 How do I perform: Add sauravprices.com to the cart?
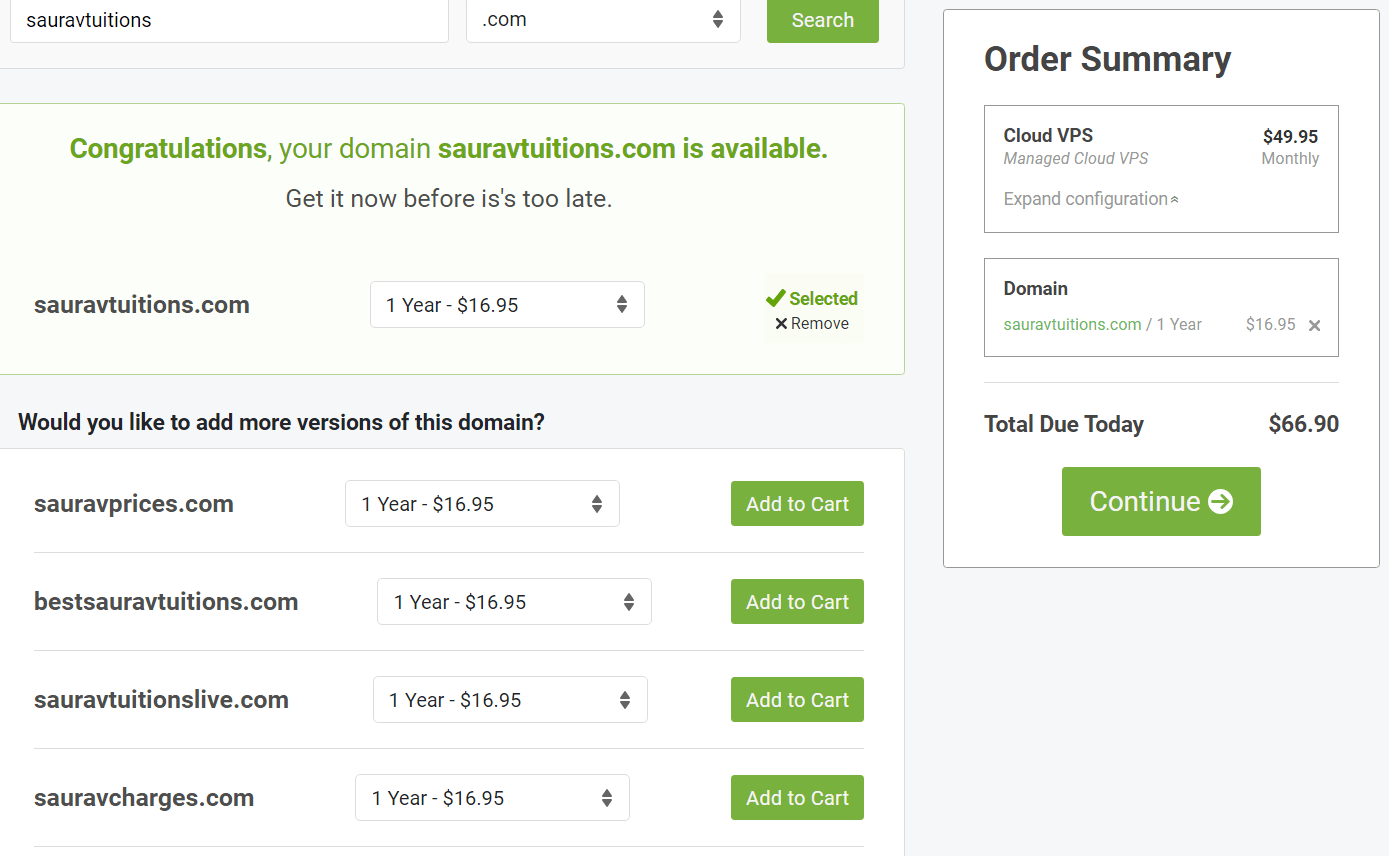pyautogui.click(x=797, y=503)
